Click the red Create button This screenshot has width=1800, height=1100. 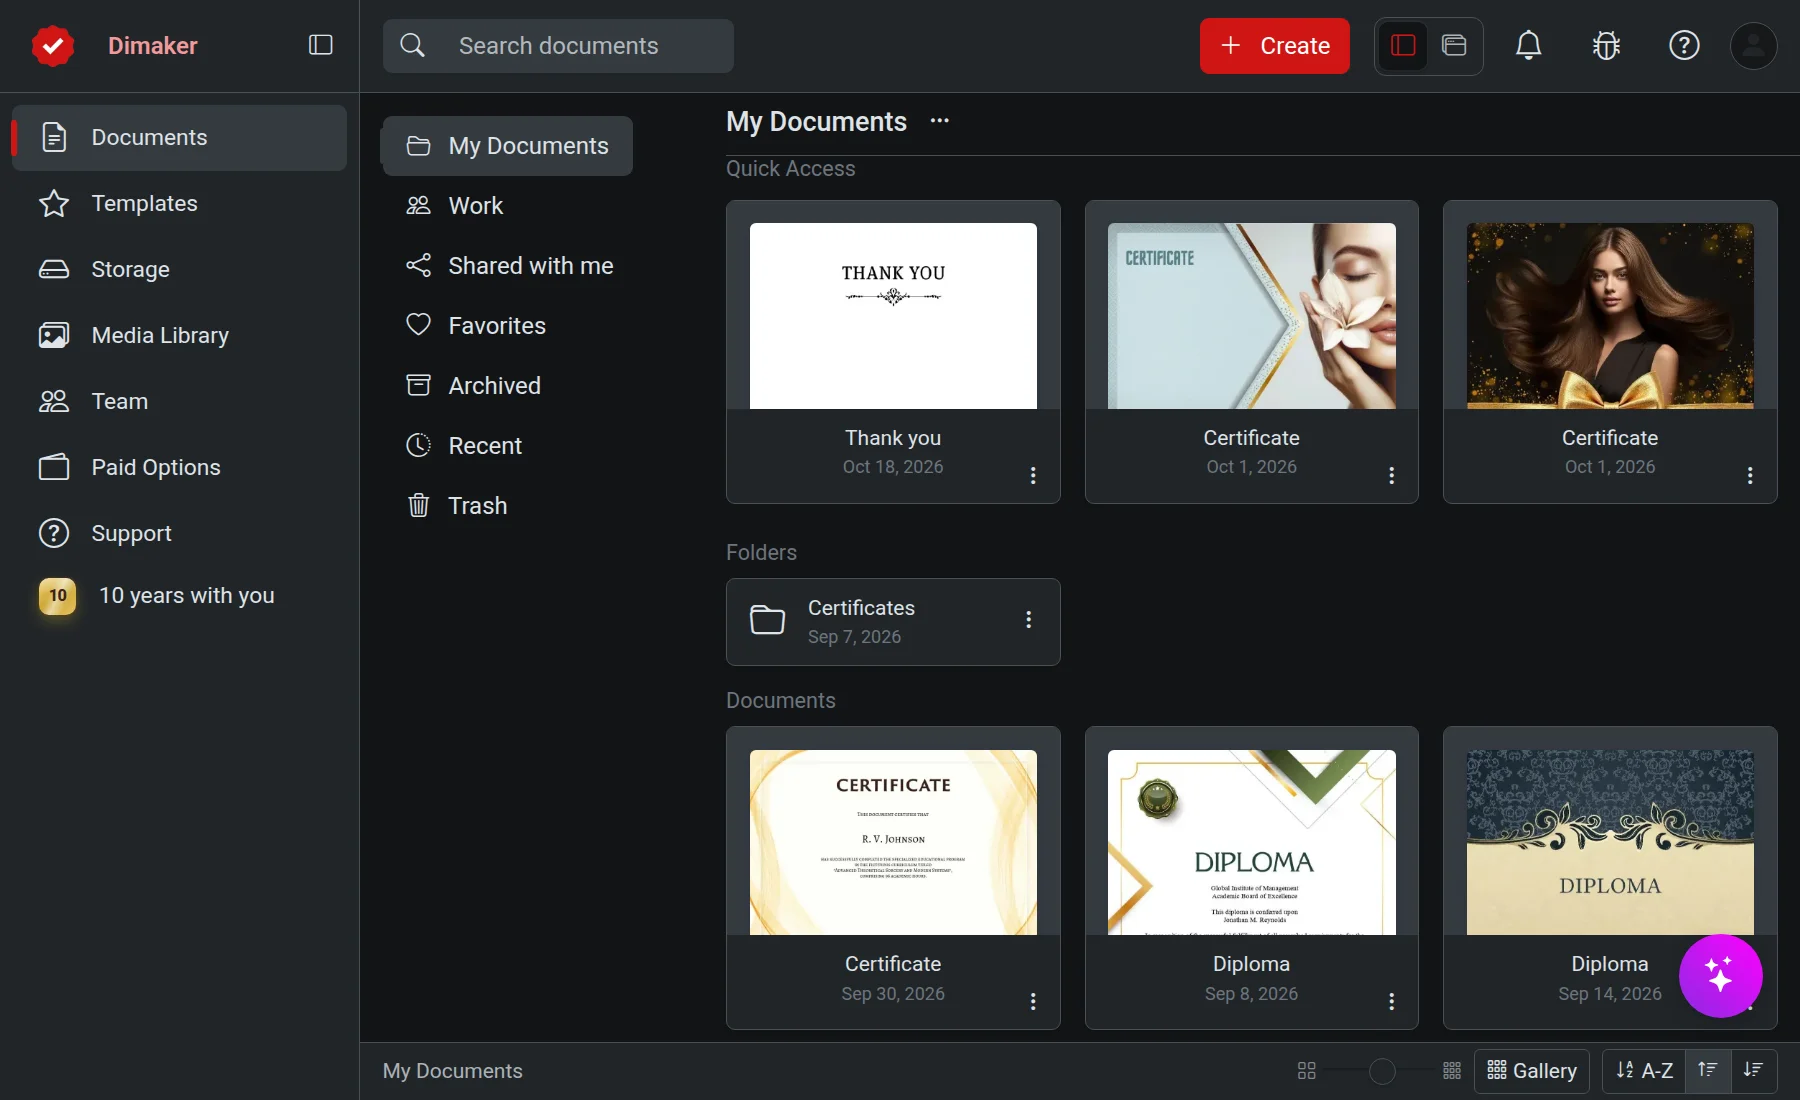[x=1274, y=46]
